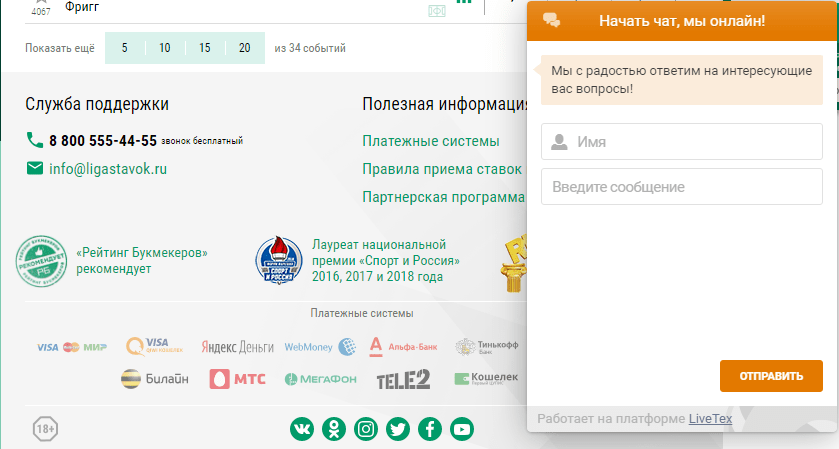The height and width of the screenshot is (449, 839).
Task: Open the Instagram social icon
Action: pyautogui.click(x=366, y=429)
